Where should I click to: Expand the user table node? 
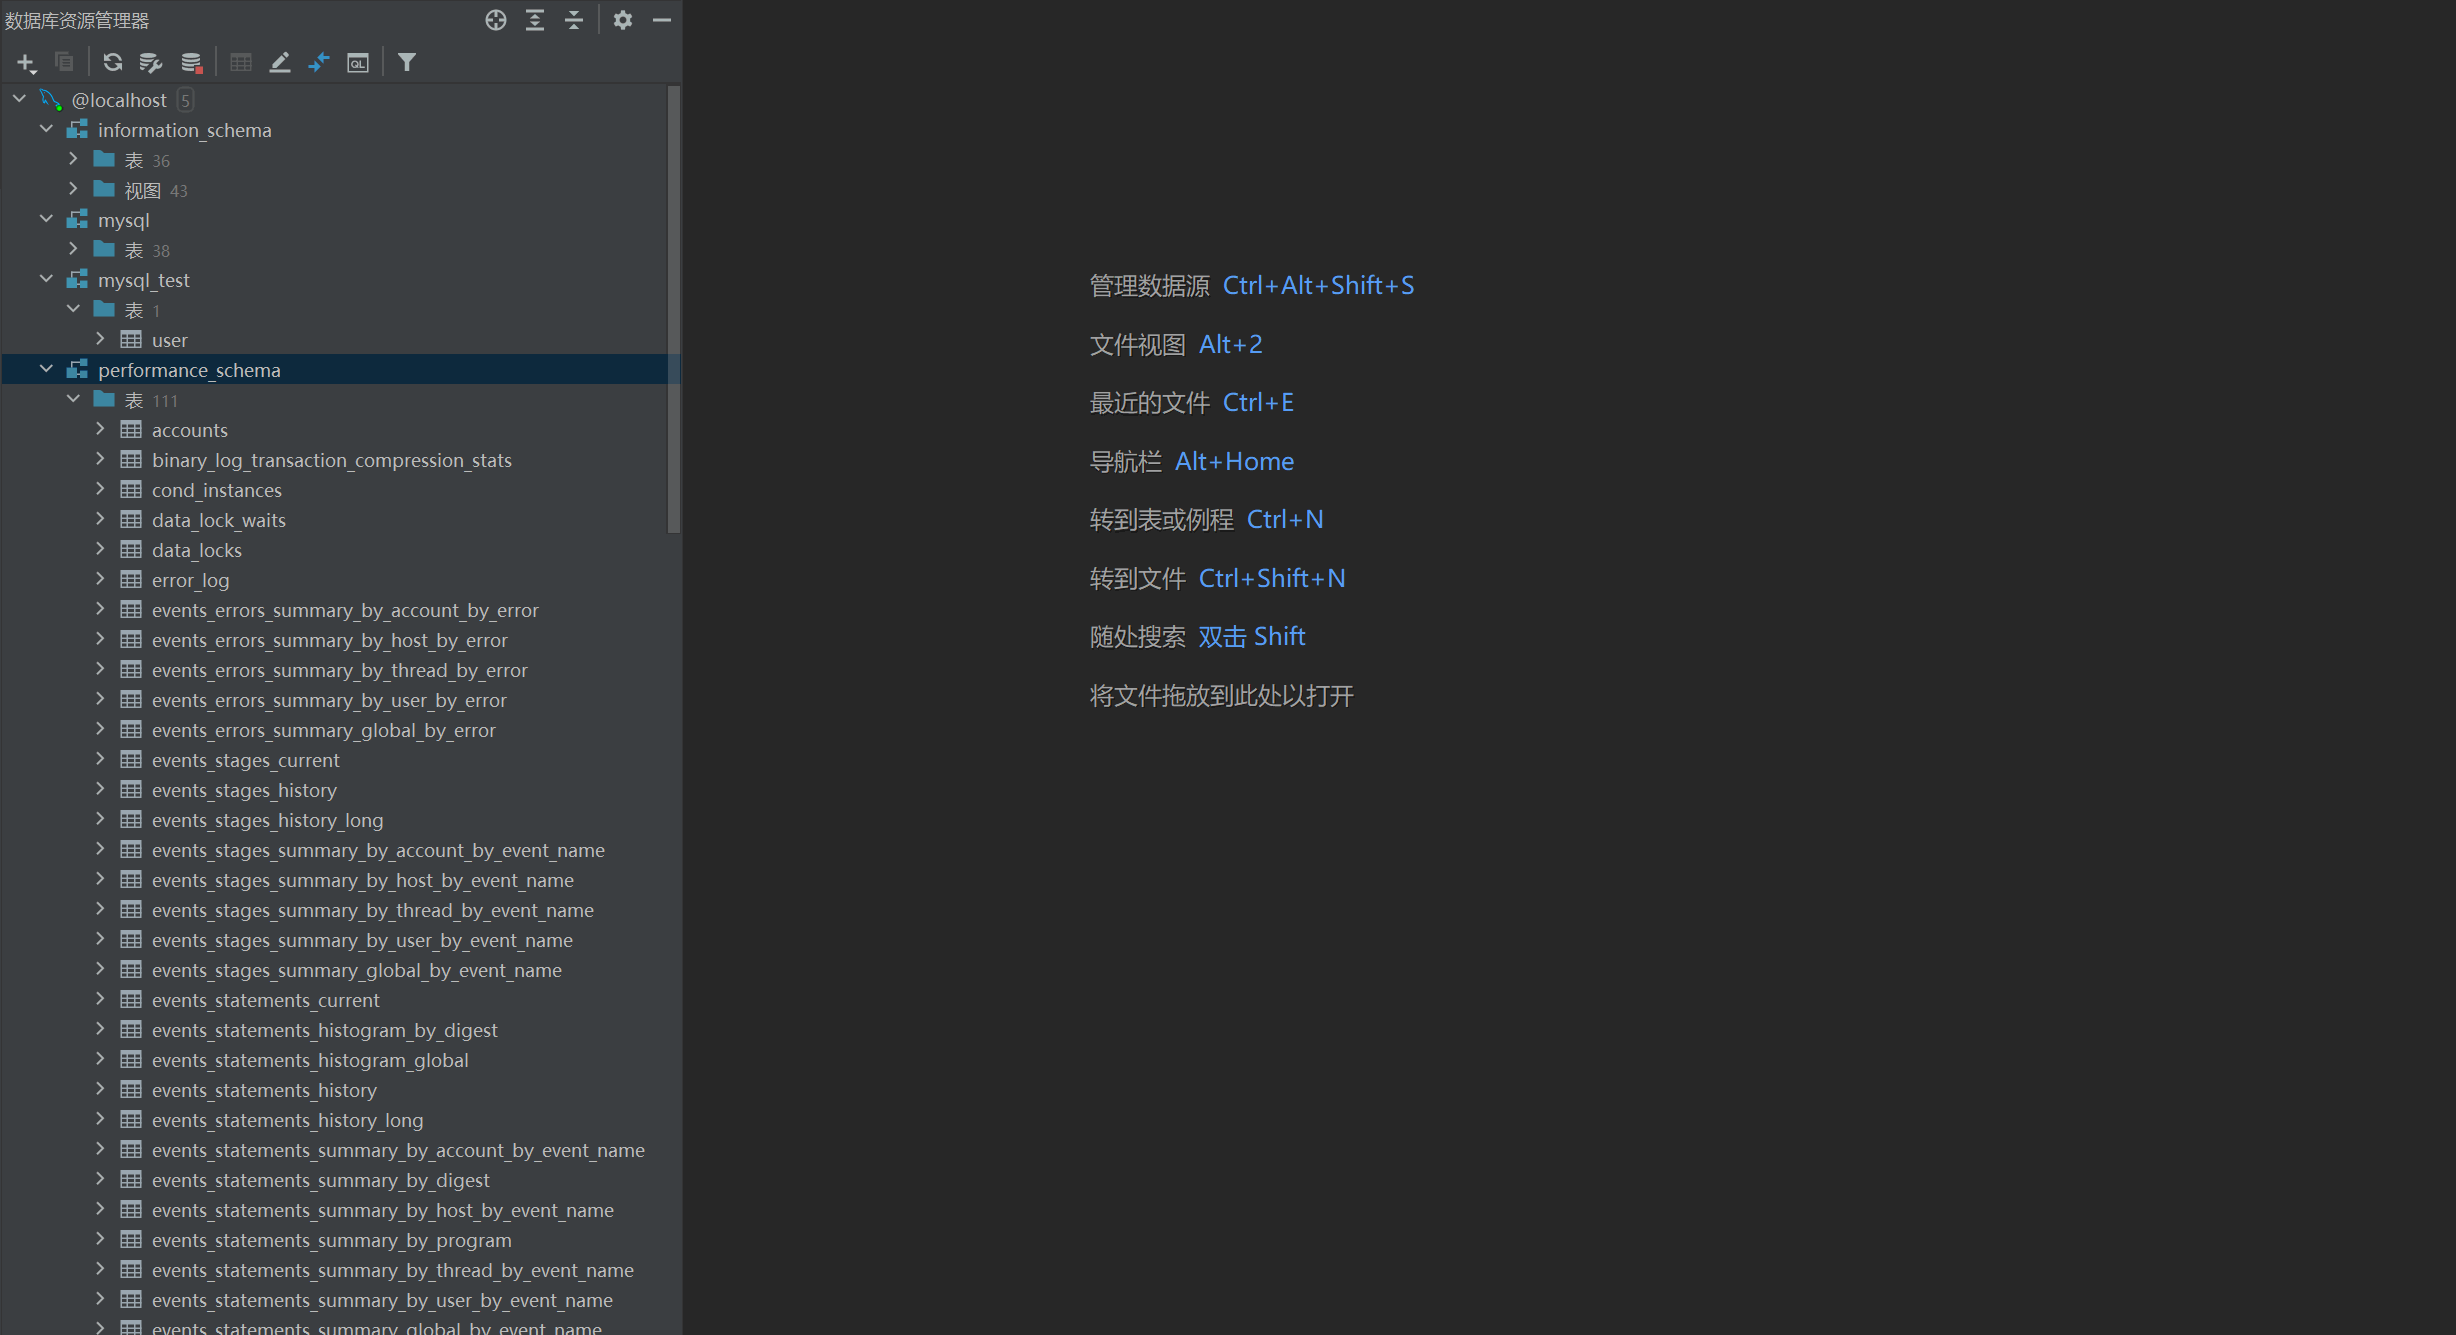pos(100,339)
